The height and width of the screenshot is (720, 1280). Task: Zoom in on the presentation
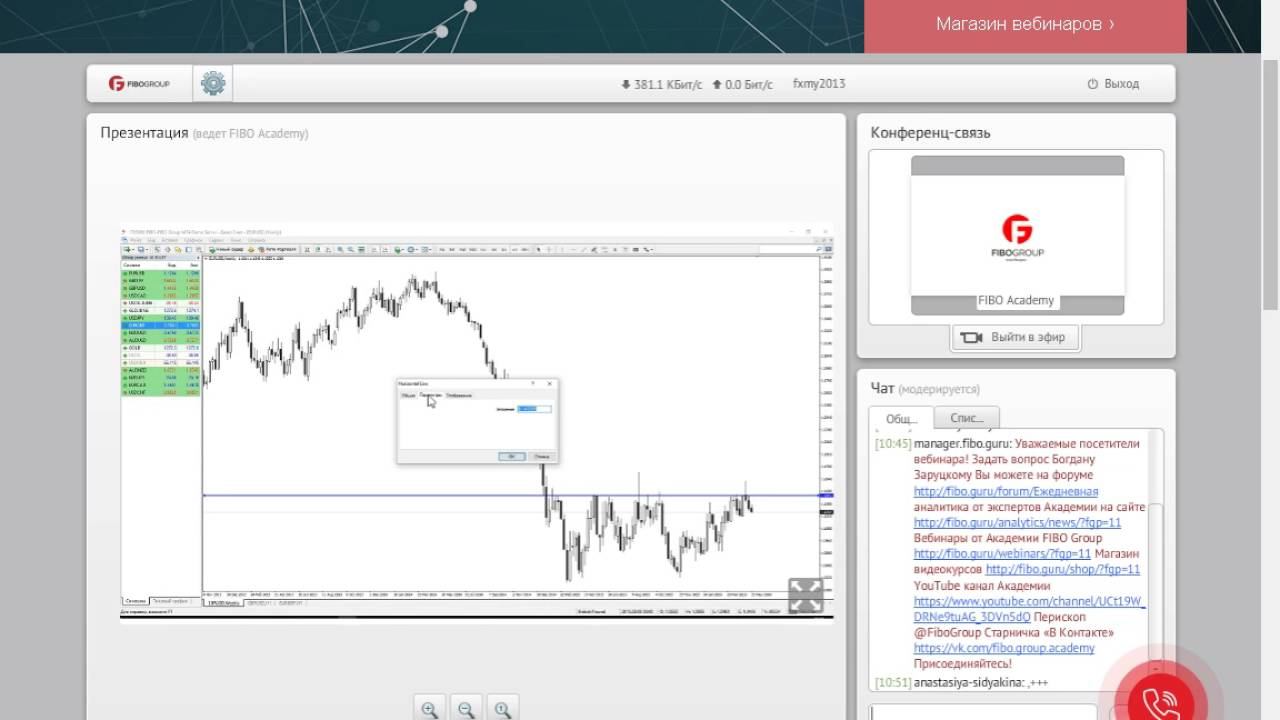click(429, 710)
